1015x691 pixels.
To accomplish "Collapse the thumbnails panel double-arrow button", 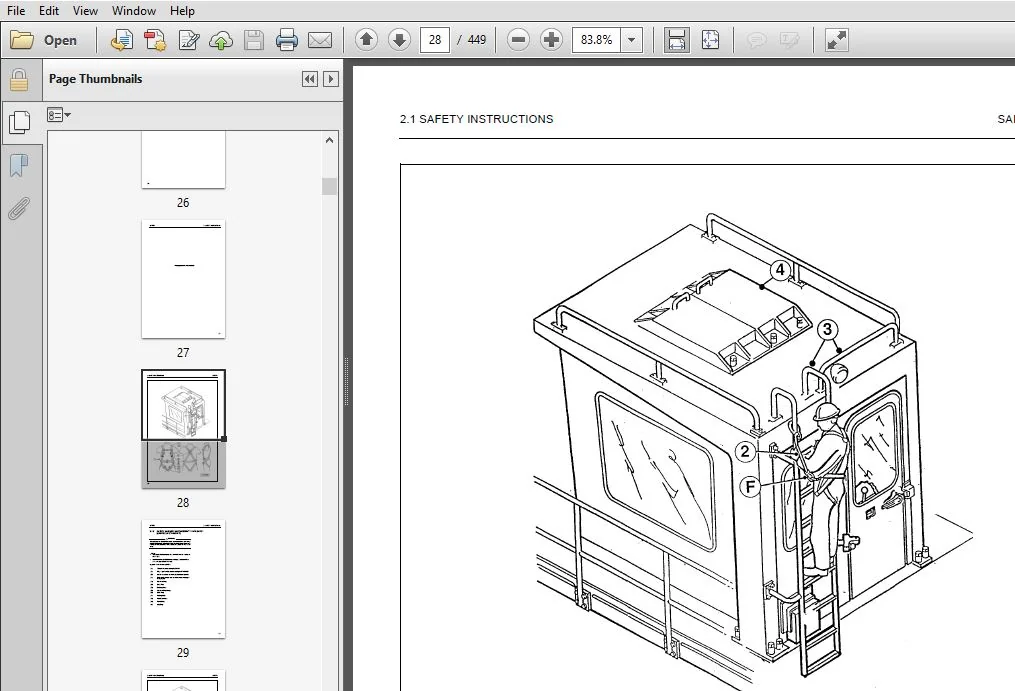I will tap(309, 79).
